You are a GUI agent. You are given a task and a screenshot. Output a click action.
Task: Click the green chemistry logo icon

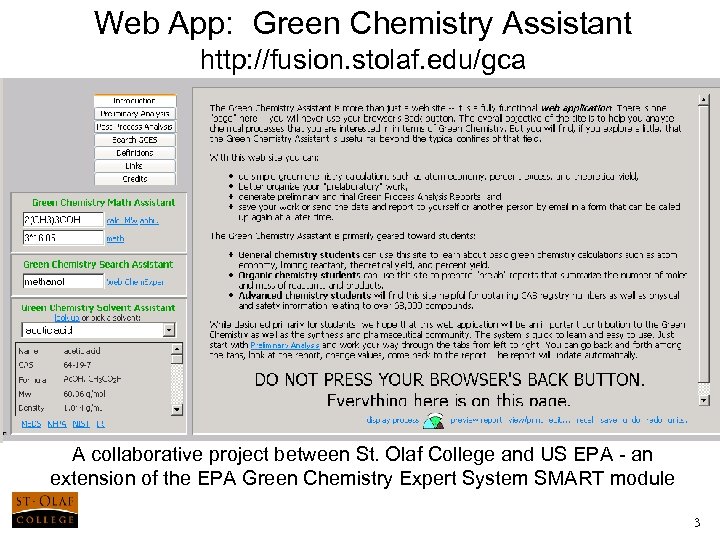click(x=433, y=421)
